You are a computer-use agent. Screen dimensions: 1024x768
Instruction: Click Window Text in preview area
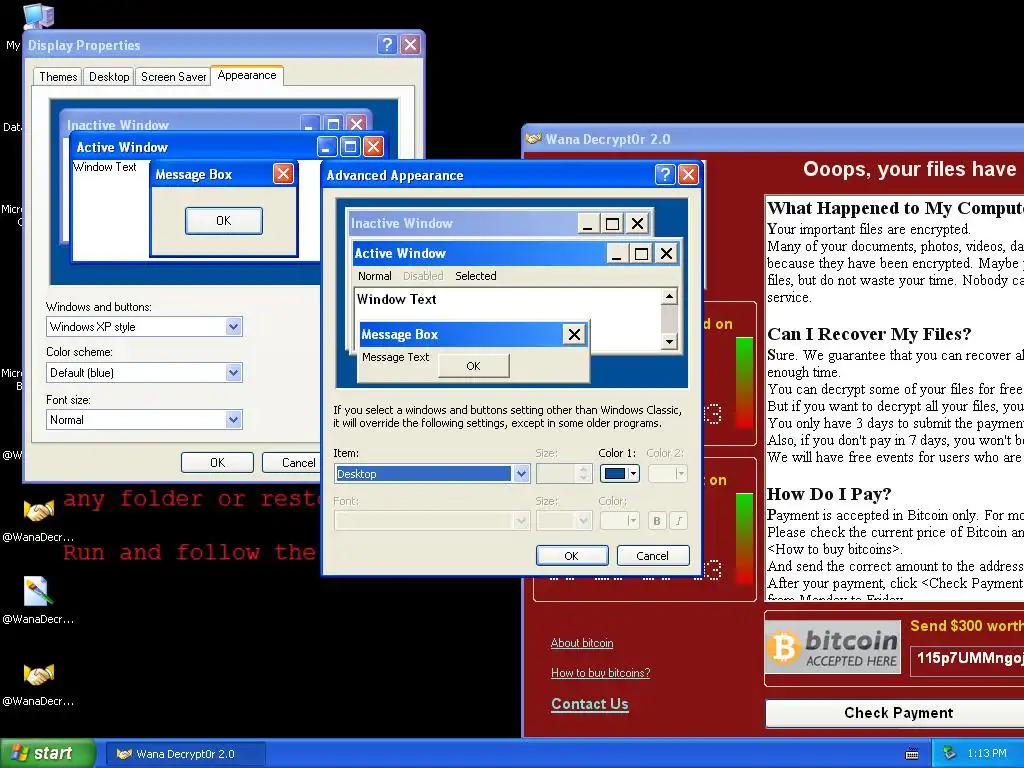pos(396,299)
